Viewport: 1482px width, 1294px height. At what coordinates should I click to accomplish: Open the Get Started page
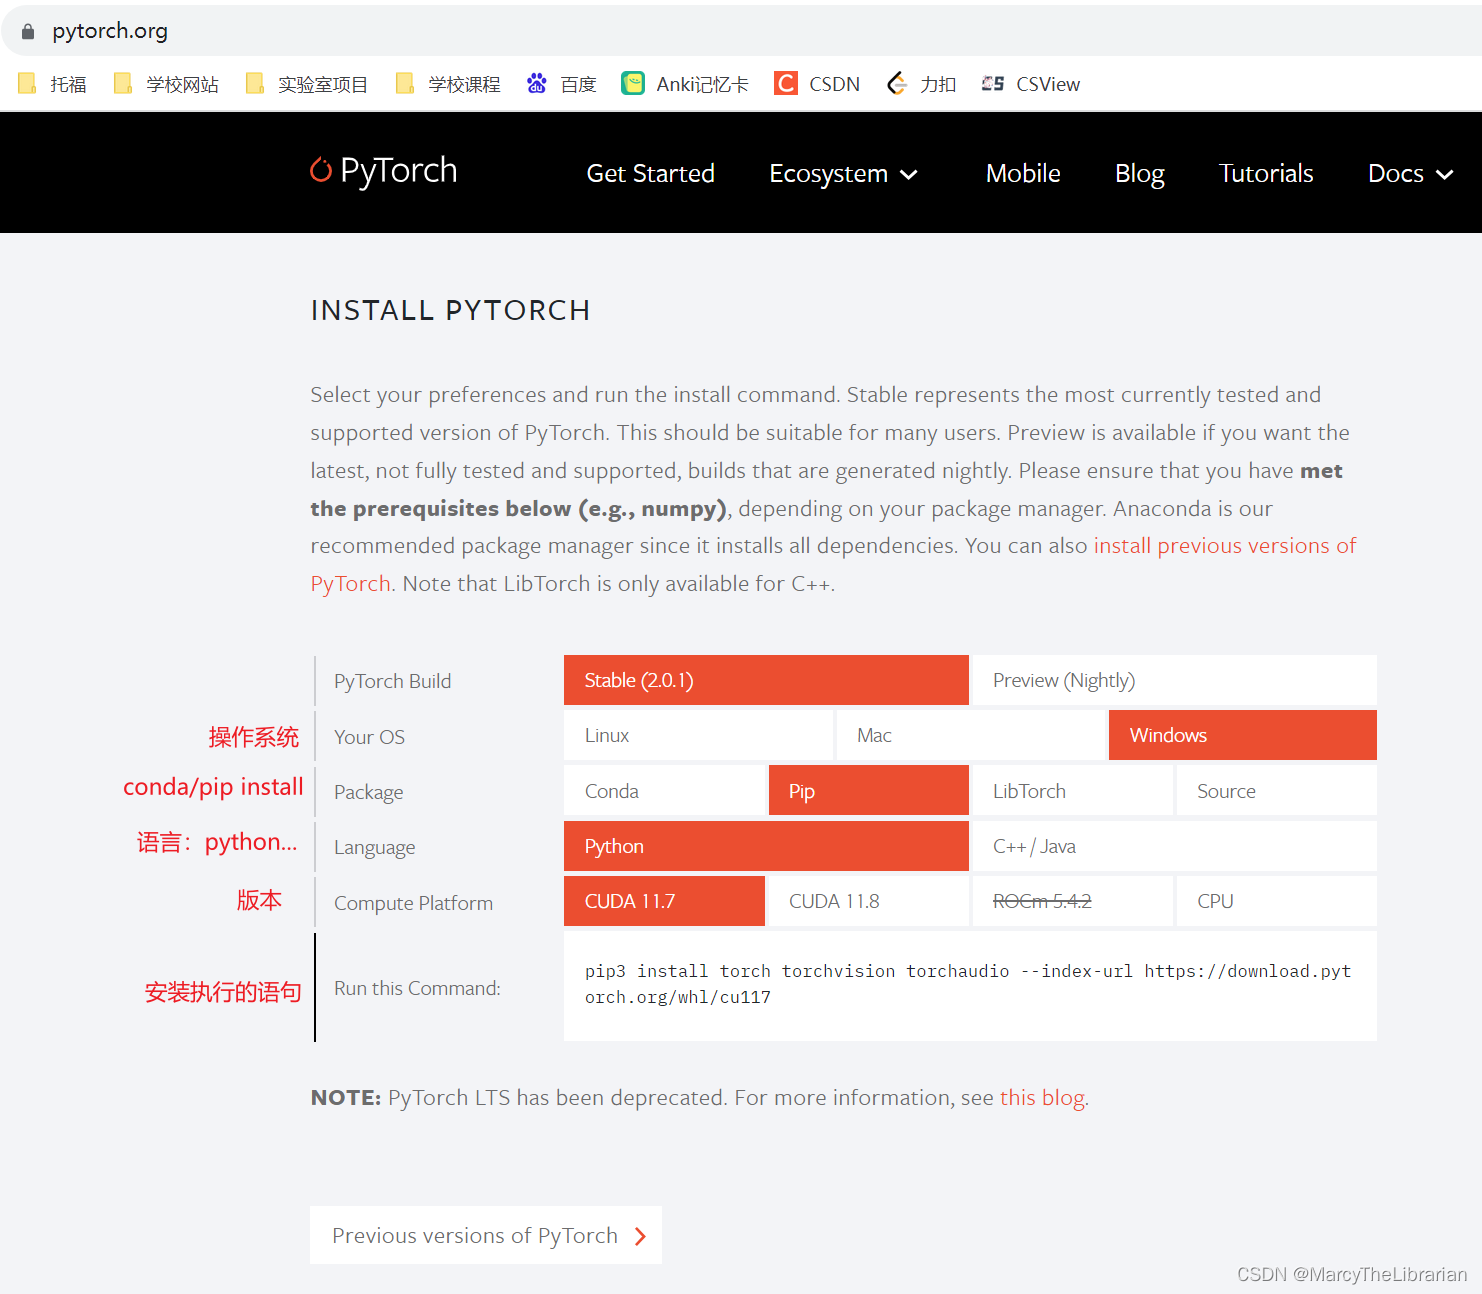point(650,174)
